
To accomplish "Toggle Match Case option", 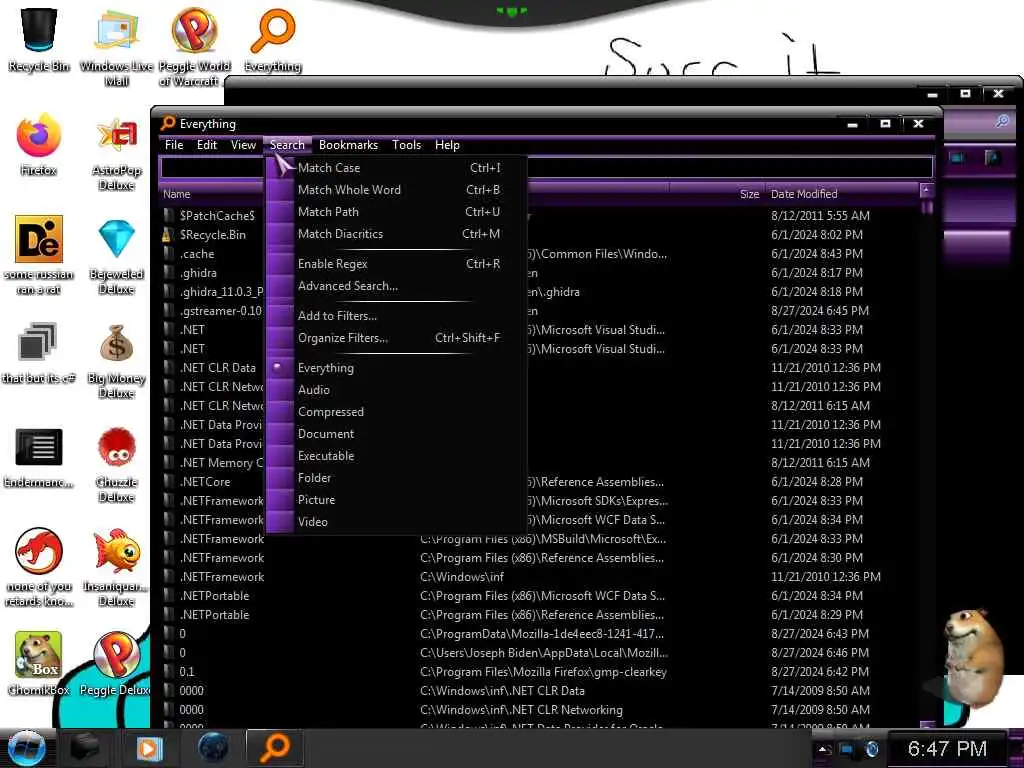I will tap(398, 168).
